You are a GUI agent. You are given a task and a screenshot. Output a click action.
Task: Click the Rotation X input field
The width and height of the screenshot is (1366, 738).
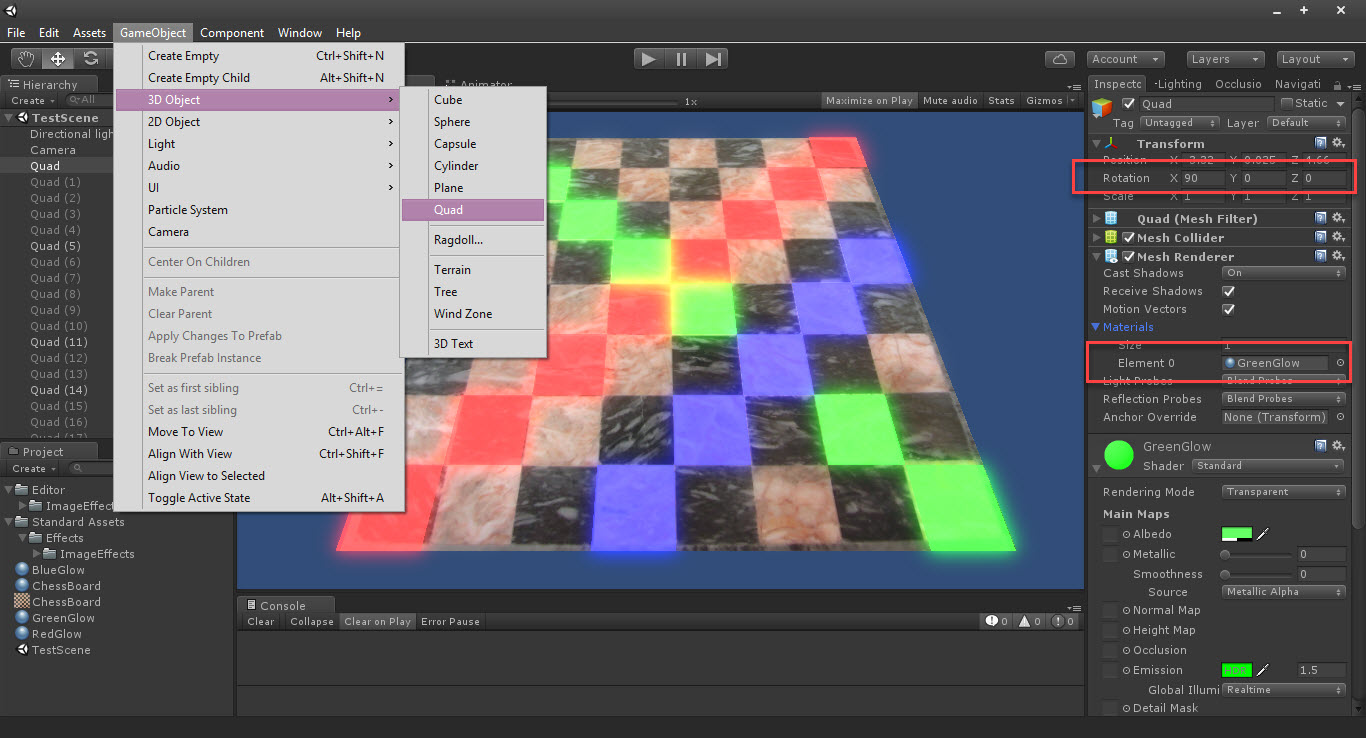(1201, 178)
